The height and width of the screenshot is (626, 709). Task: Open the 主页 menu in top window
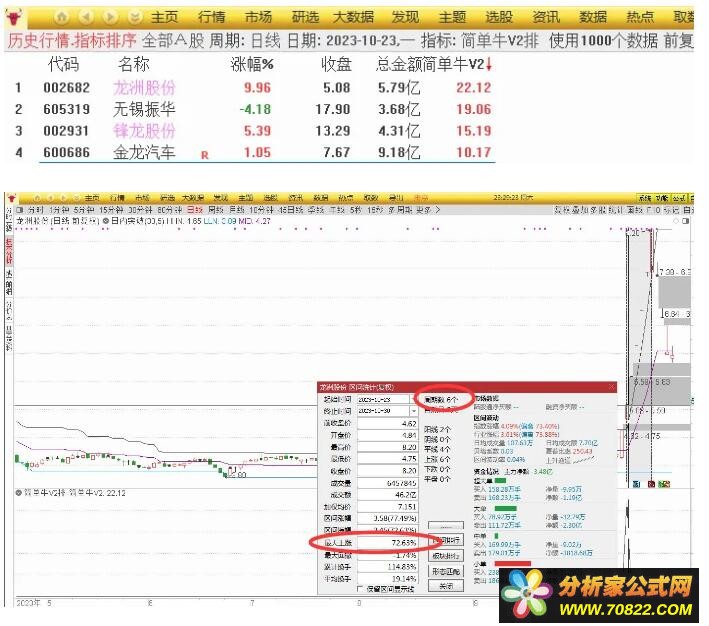click(165, 17)
